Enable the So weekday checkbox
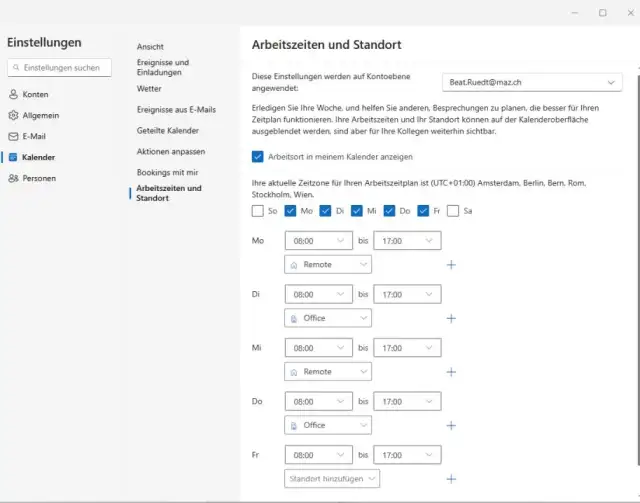 (x=258, y=211)
